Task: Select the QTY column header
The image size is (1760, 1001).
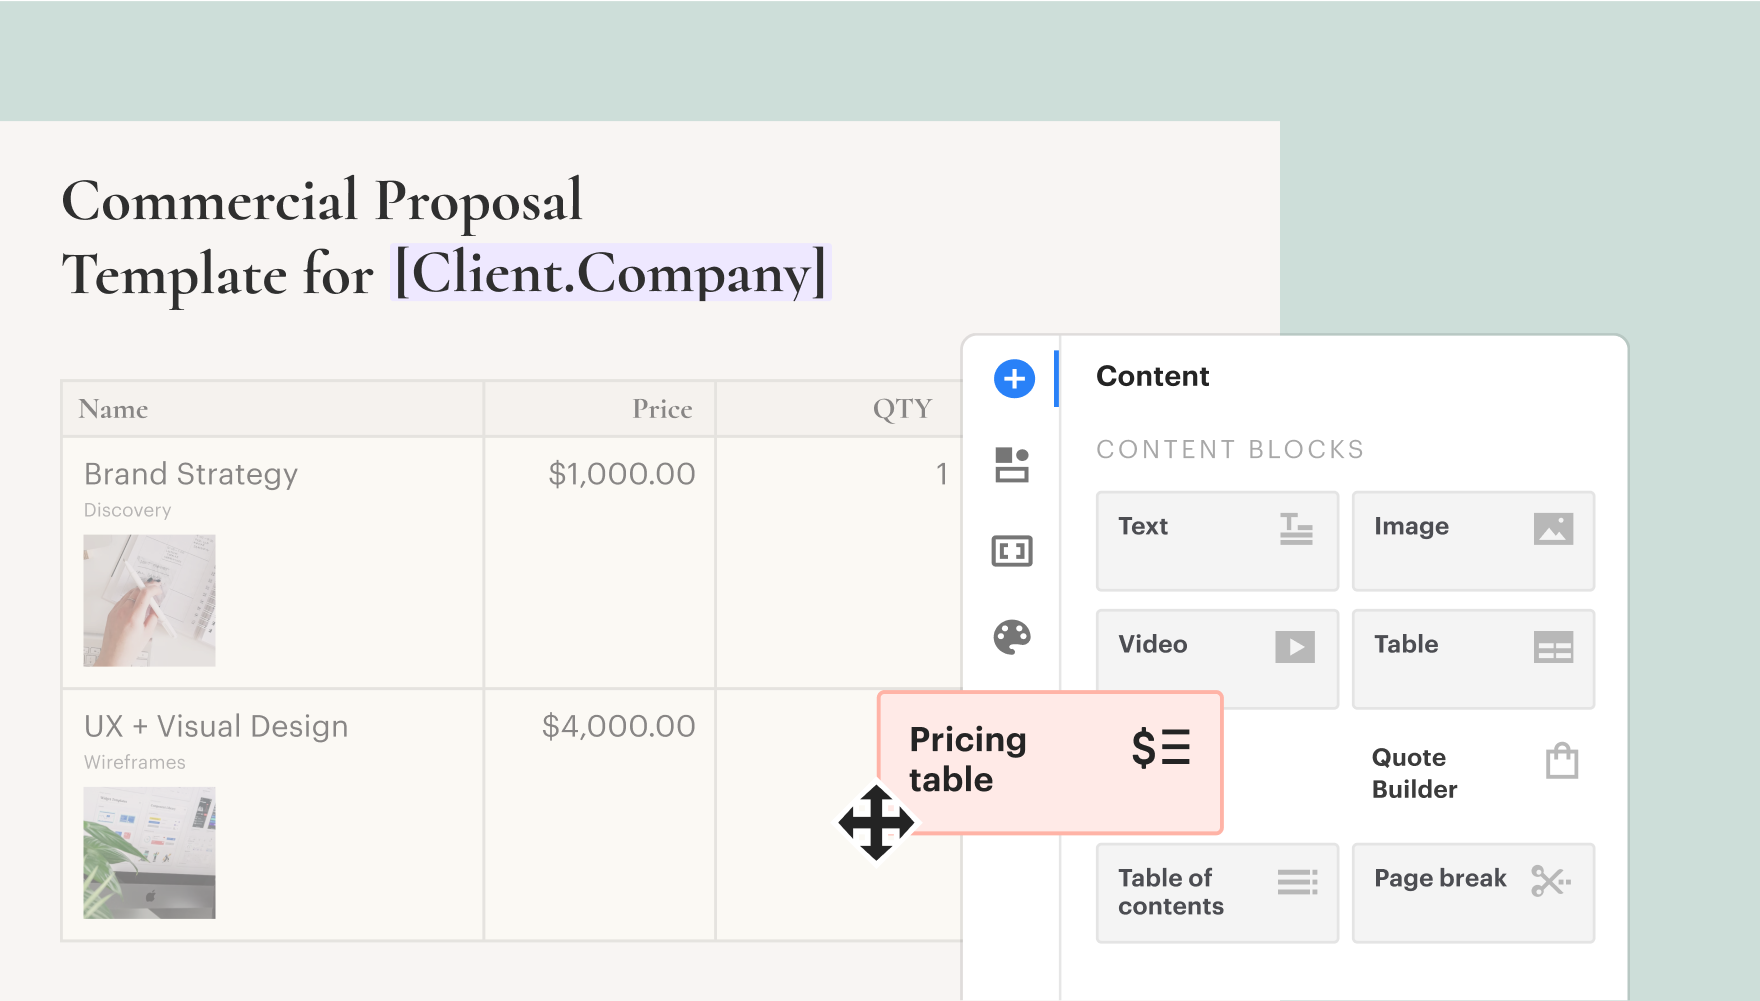Action: pos(902,408)
